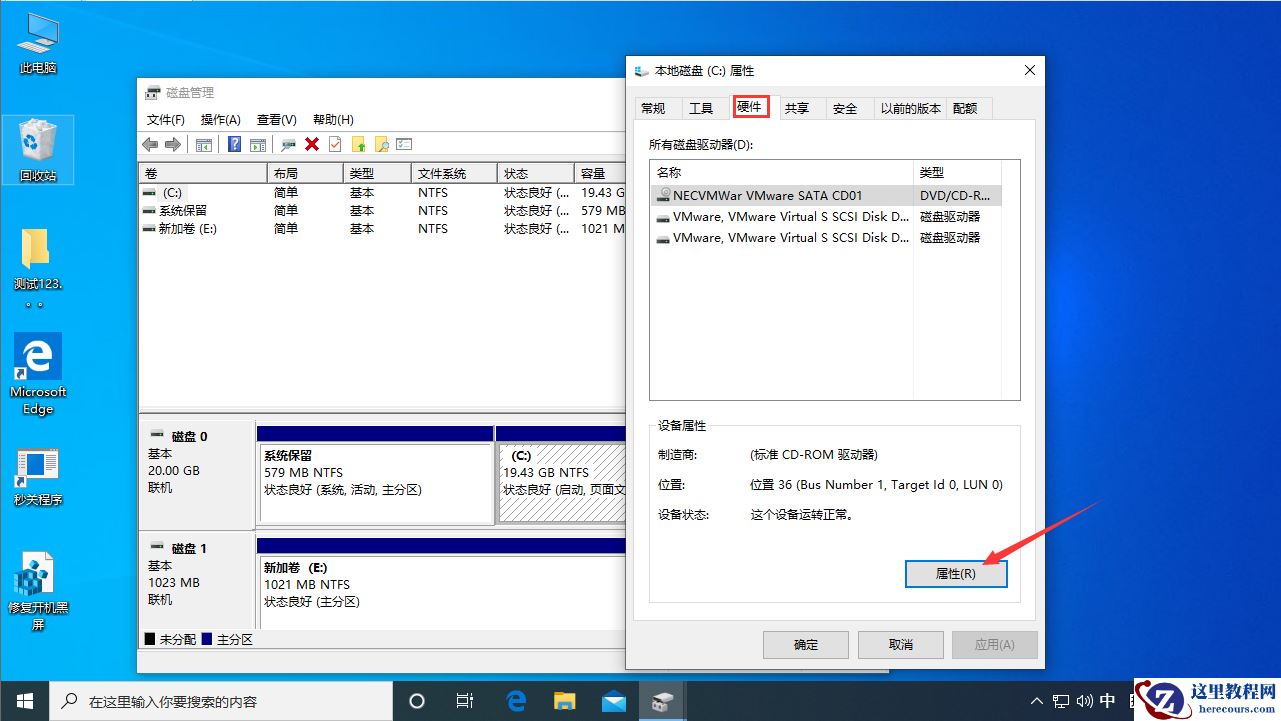Open the 操作(A) menu
The height and width of the screenshot is (721, 1281).
pyautogui.click(x=220, y=119)
